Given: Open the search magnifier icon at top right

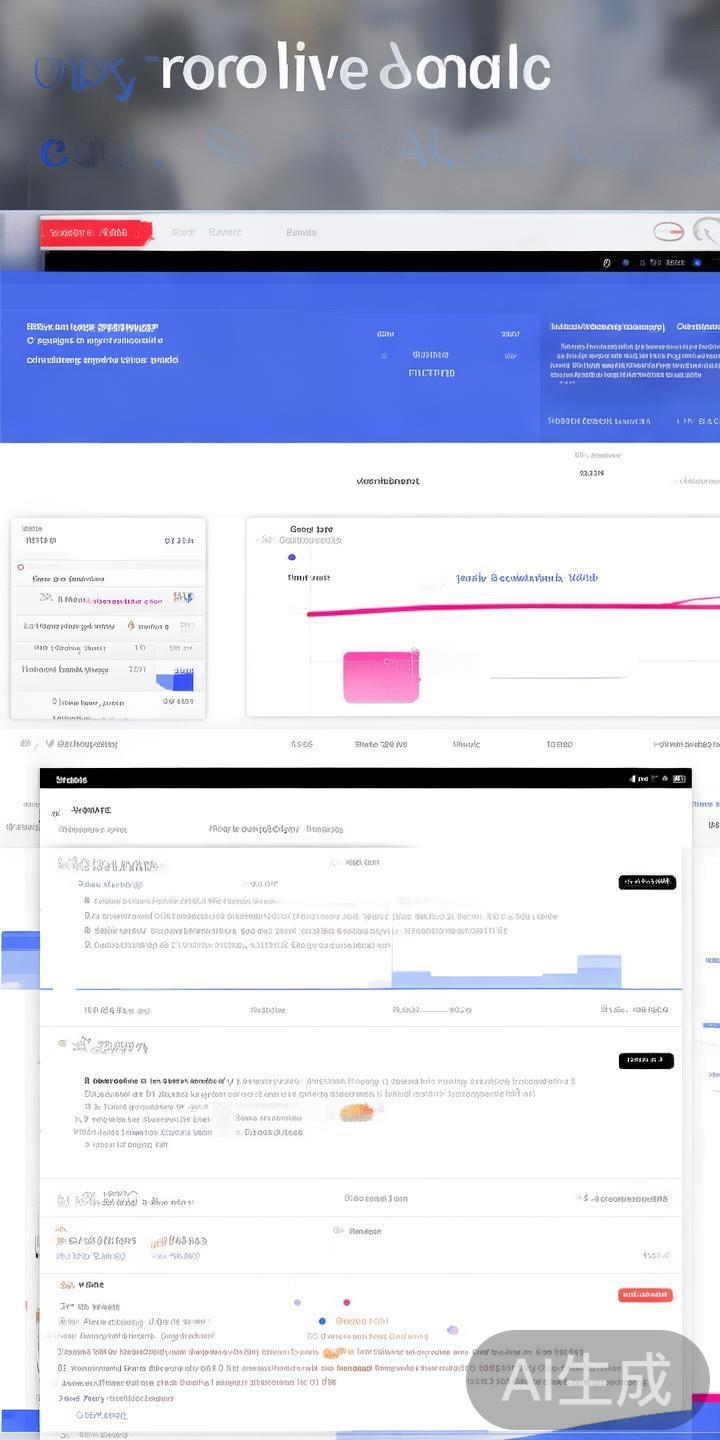Looking at the screenshot, I should coord(708,232).
